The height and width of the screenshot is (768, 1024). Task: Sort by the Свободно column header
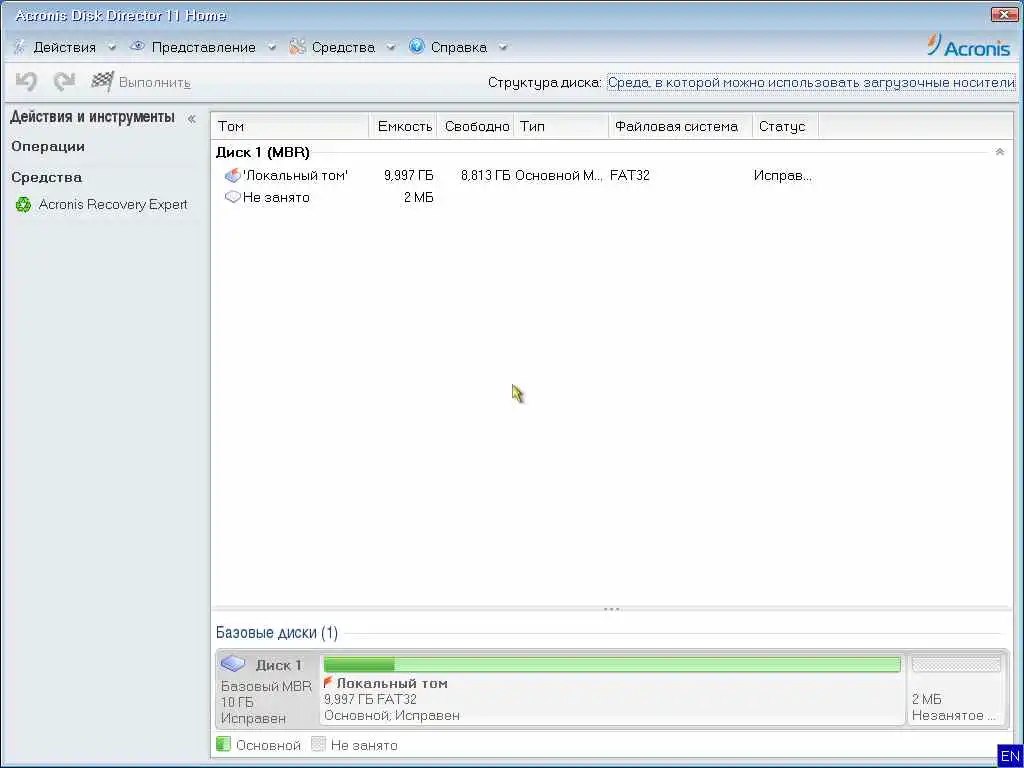(x=476, y=126)
